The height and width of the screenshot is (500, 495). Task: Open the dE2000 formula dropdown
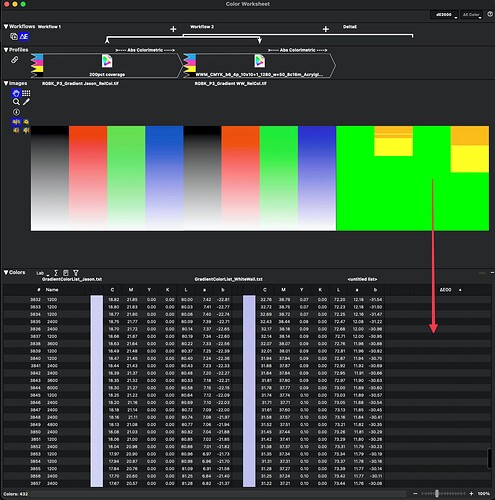coord(444,15)
